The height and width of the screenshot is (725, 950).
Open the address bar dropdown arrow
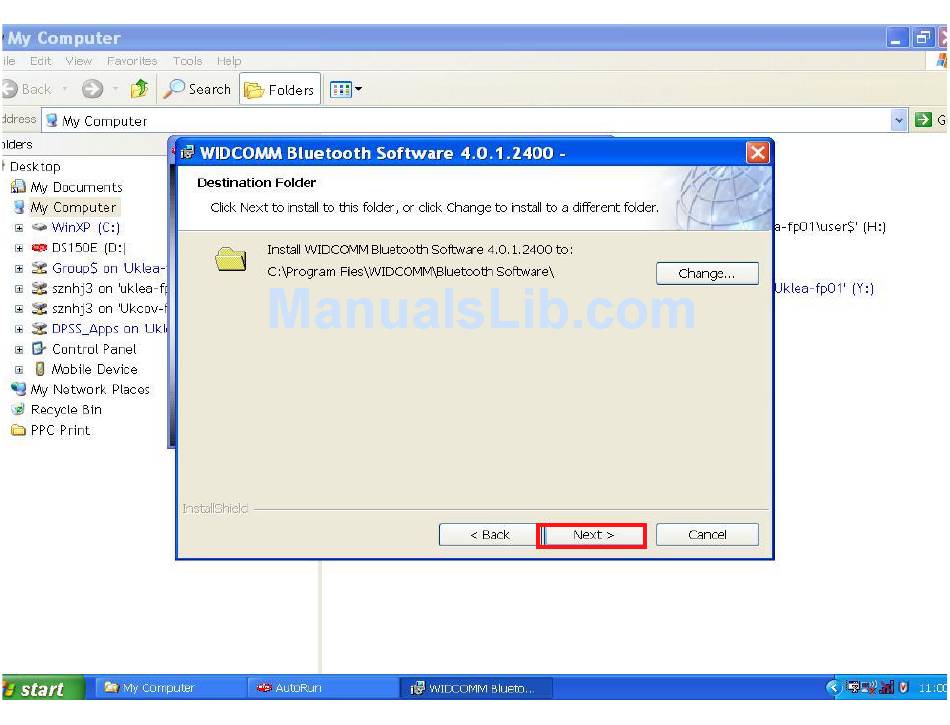tap(899, 120)
